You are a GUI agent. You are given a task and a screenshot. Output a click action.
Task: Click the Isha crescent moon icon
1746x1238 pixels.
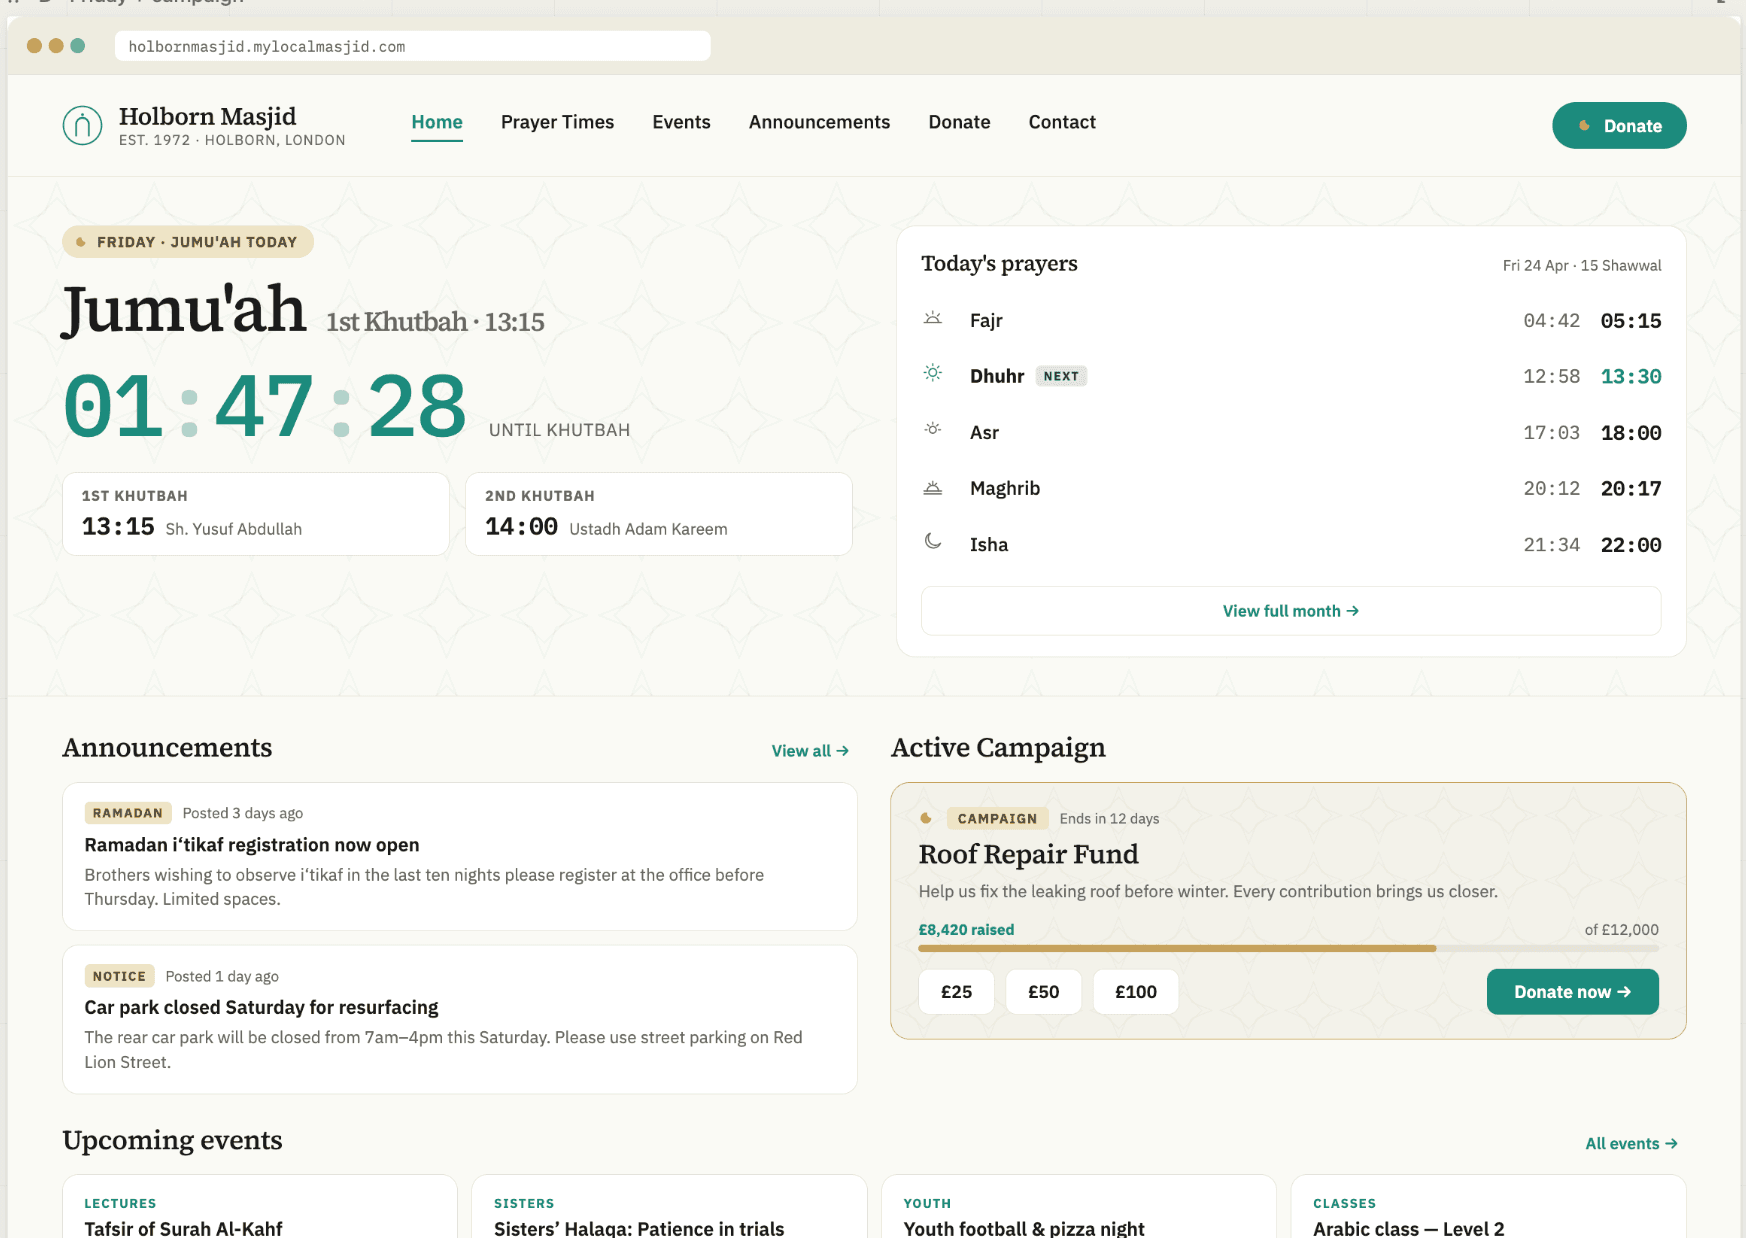click(x=933, y=541)
